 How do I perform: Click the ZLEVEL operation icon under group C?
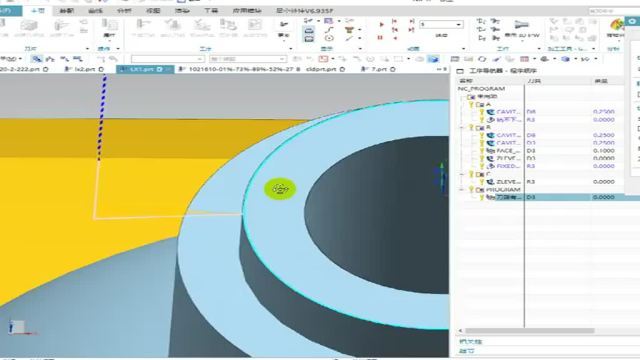click(x=490, y=182)
